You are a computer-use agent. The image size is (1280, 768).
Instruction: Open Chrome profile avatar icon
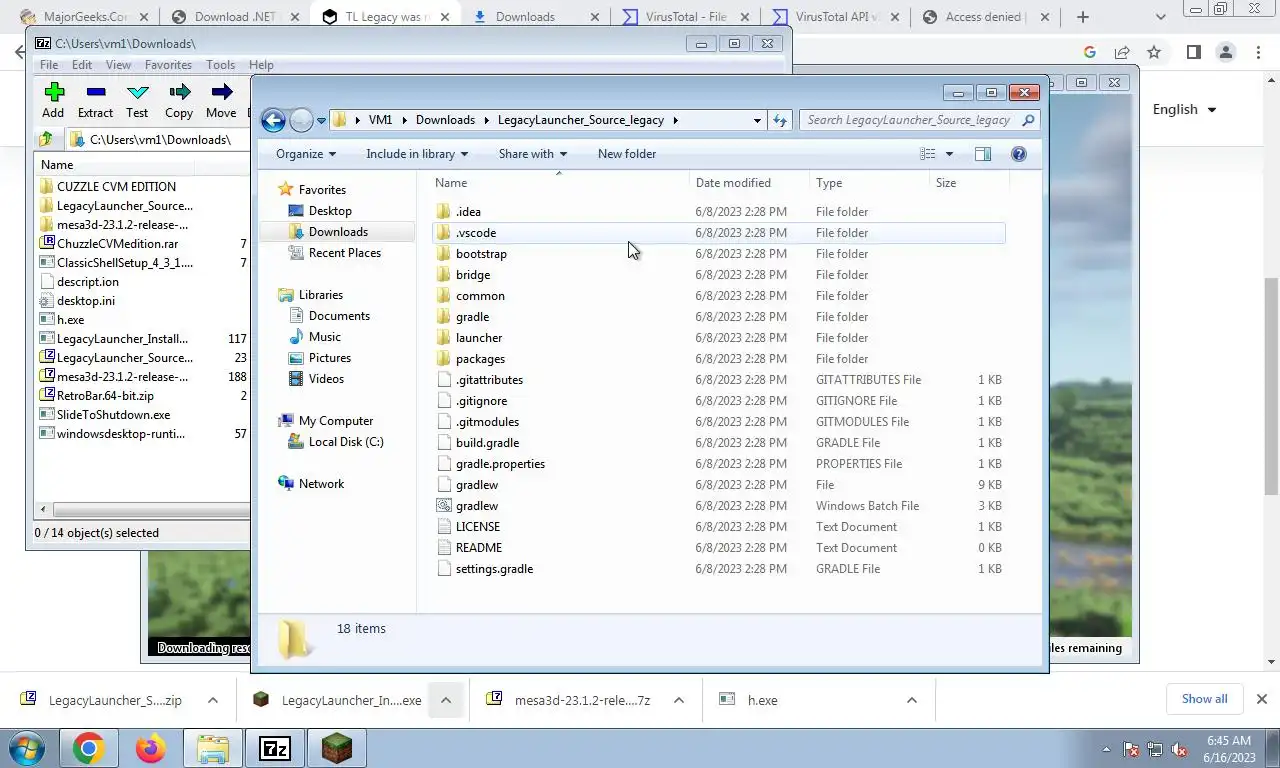1226,52
